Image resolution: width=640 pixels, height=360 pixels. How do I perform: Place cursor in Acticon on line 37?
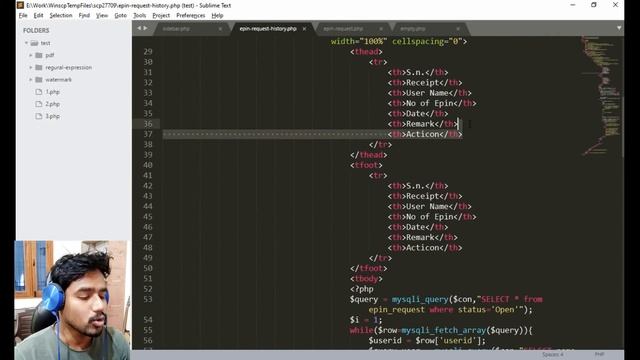[422, 134]
